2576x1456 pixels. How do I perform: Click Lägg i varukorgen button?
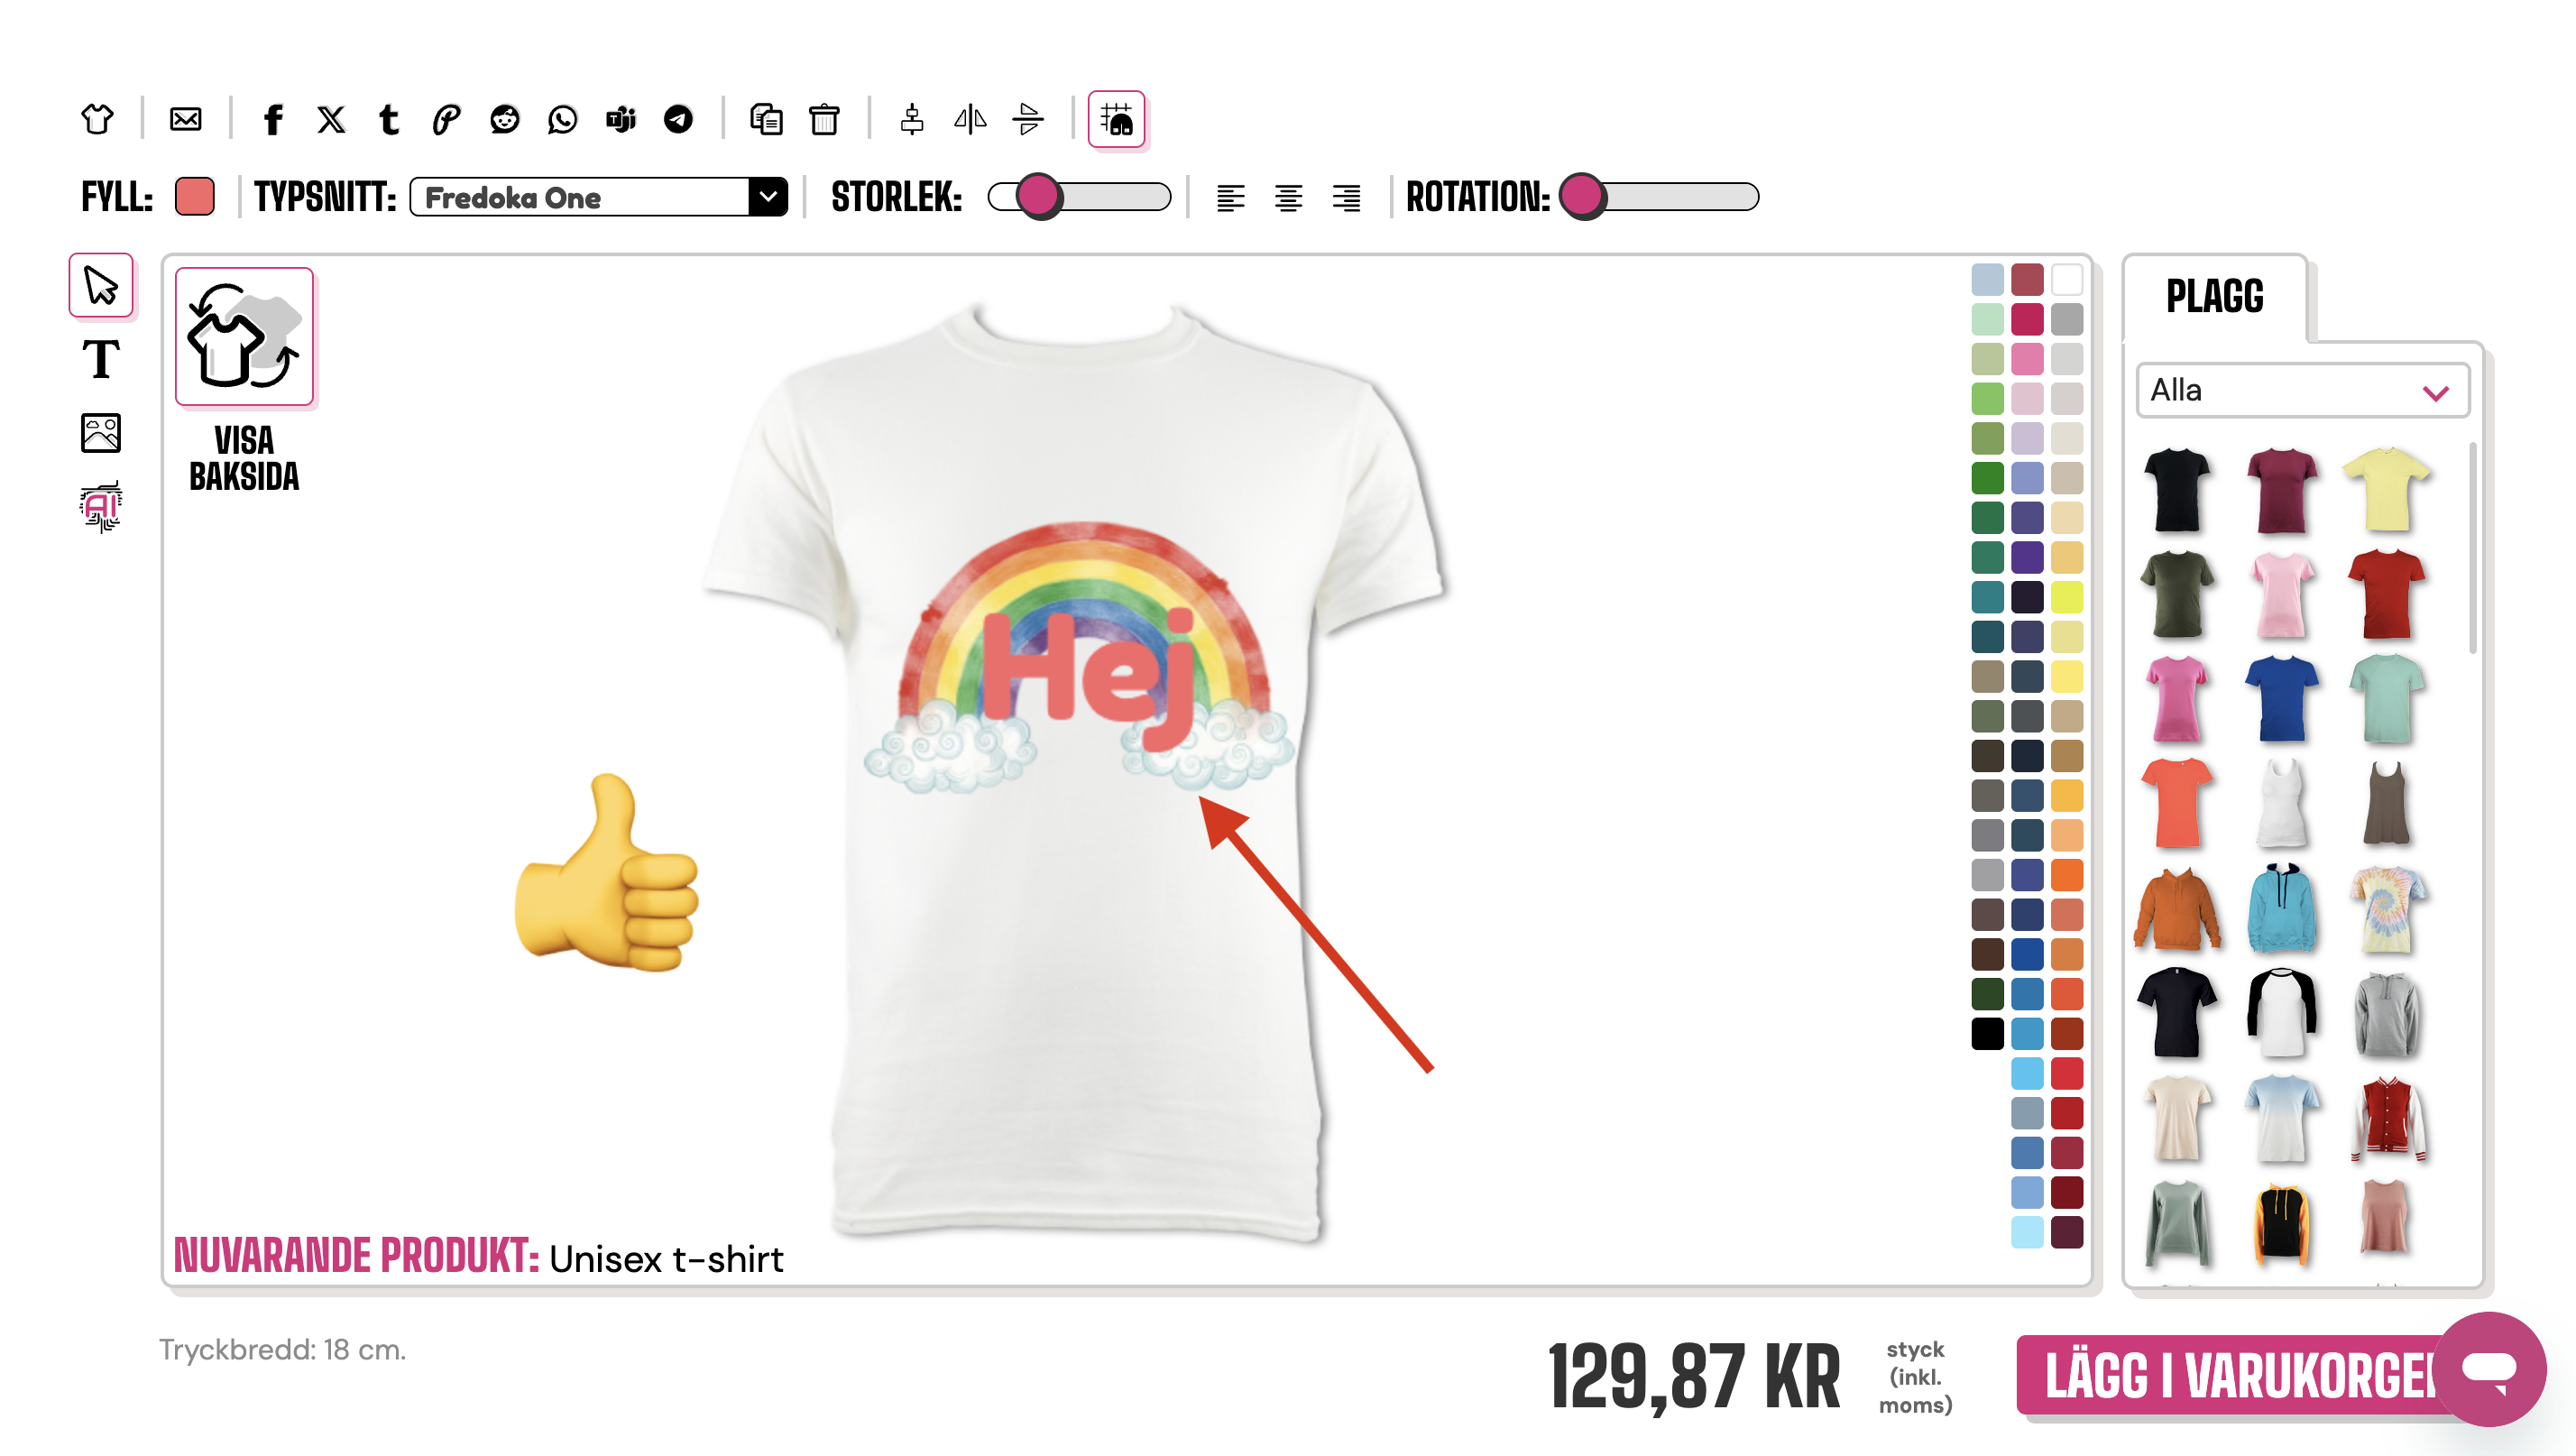point(2230,1375)
